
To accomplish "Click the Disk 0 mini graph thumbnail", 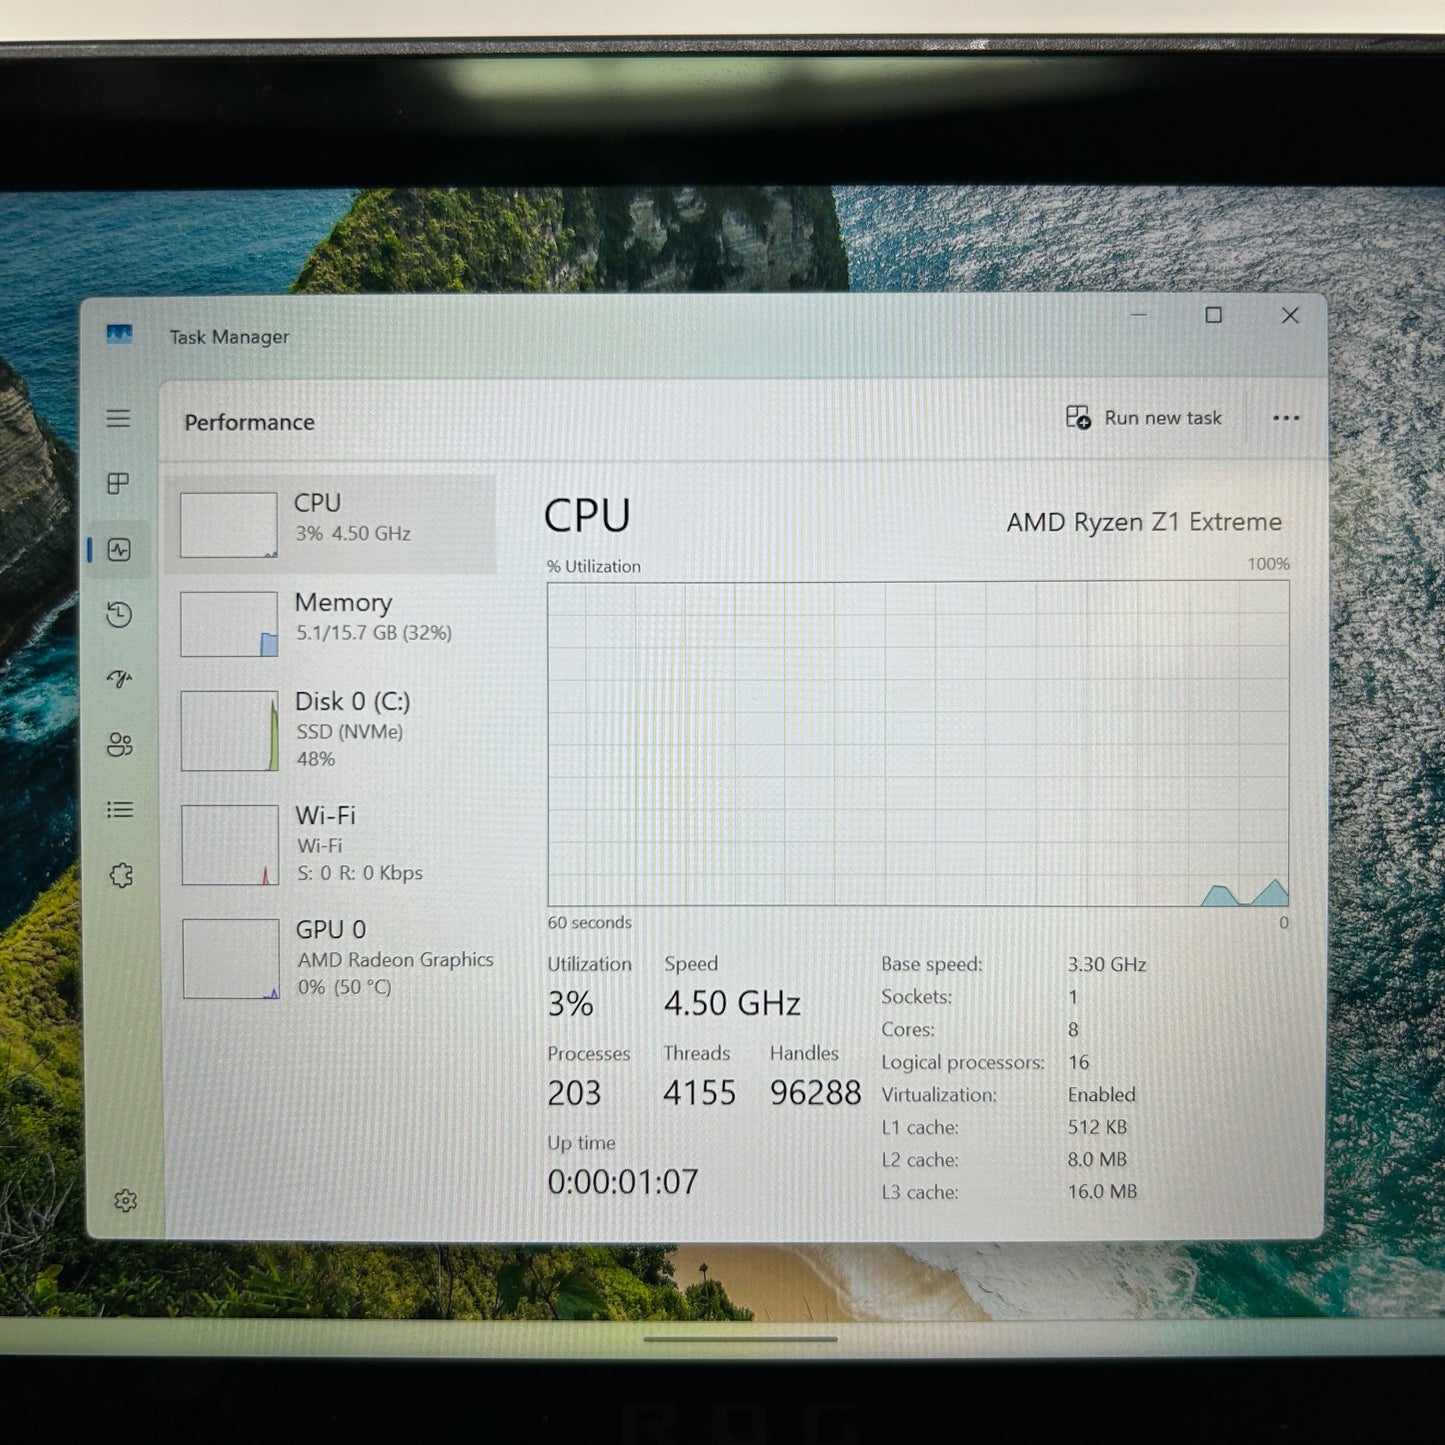I will pos(229,731).
